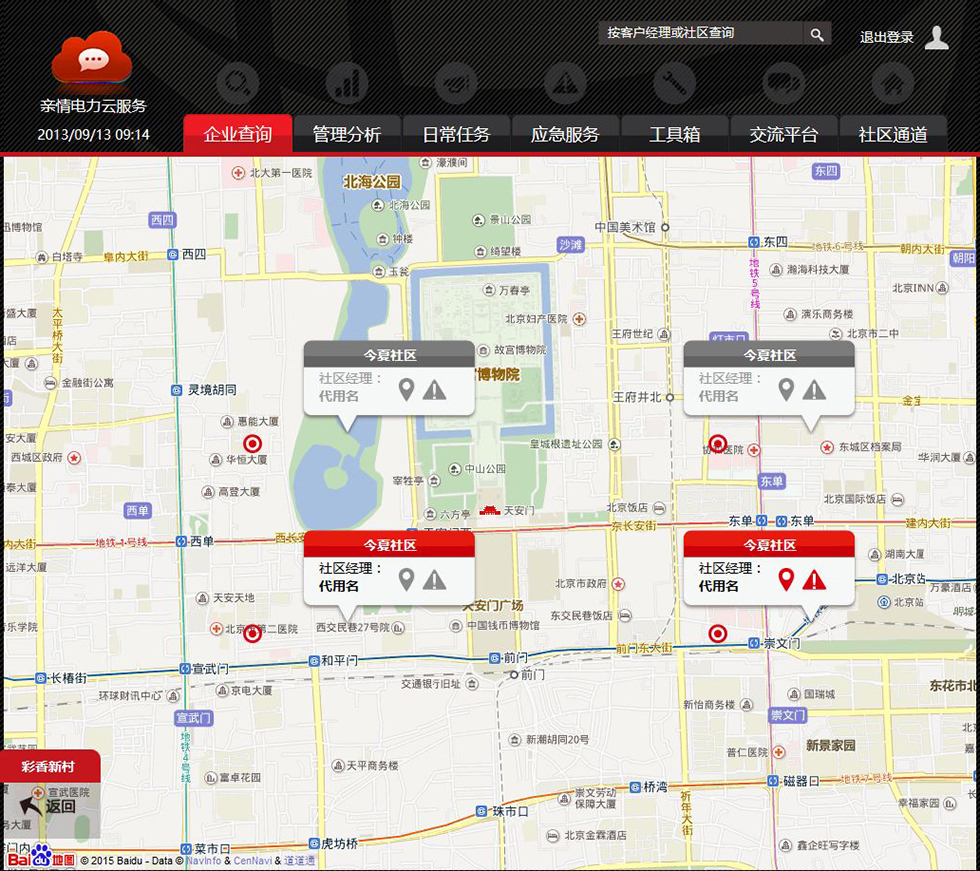Click gray warning icon in card above 西交民巷27号院

(x=434, y=580)
